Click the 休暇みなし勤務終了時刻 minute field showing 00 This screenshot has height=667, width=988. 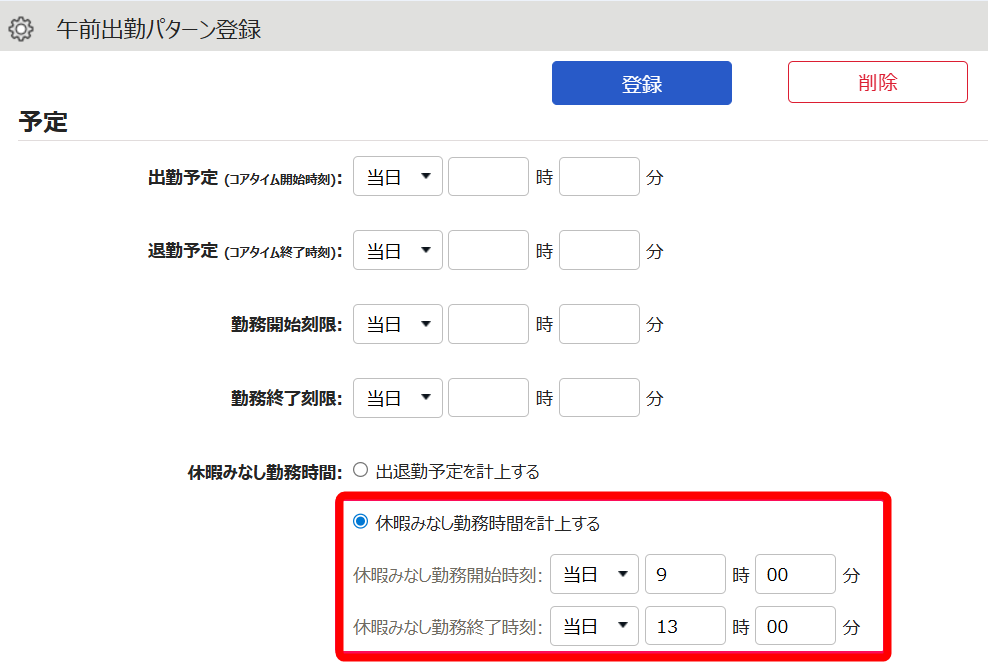[795, 625]
